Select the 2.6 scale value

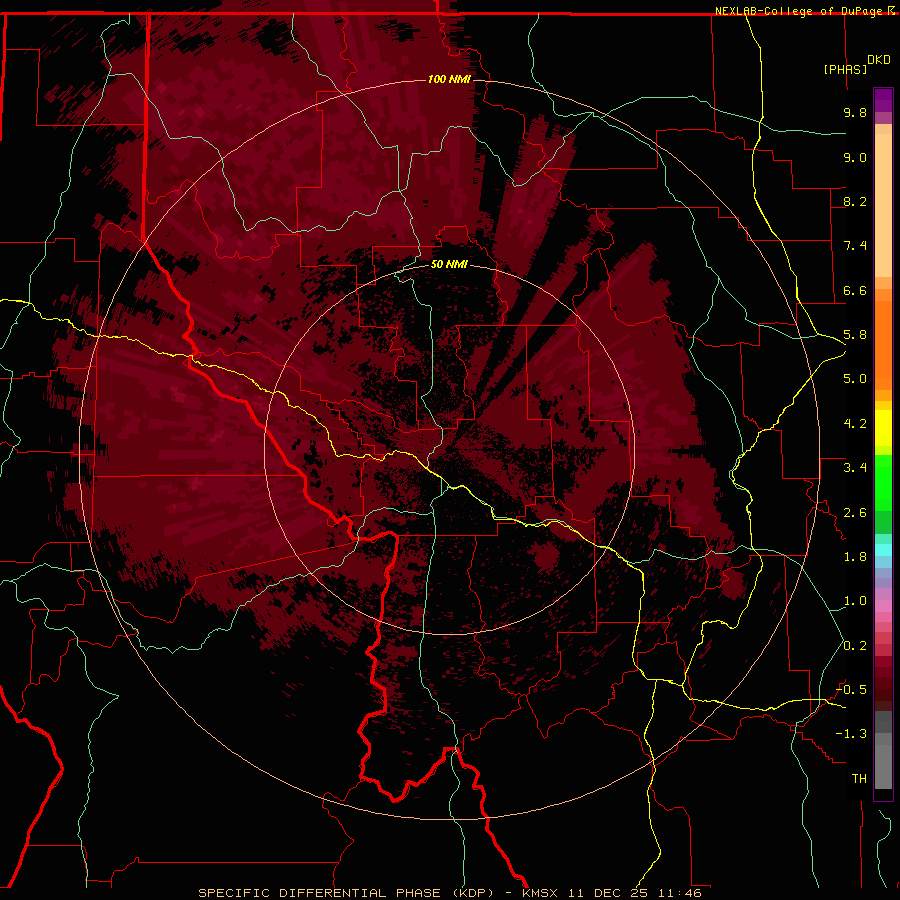pyautogui.click(x=855, y=513)
